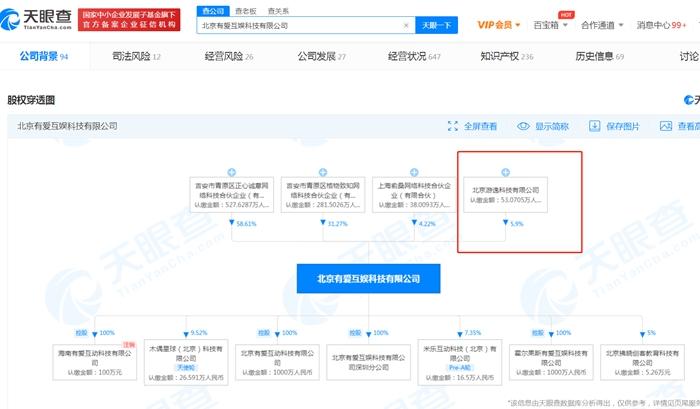Viewport: 700px width, 409px height.
Task: Open 北京游逸科技有限公司 shareholder node
Action: 505,195
